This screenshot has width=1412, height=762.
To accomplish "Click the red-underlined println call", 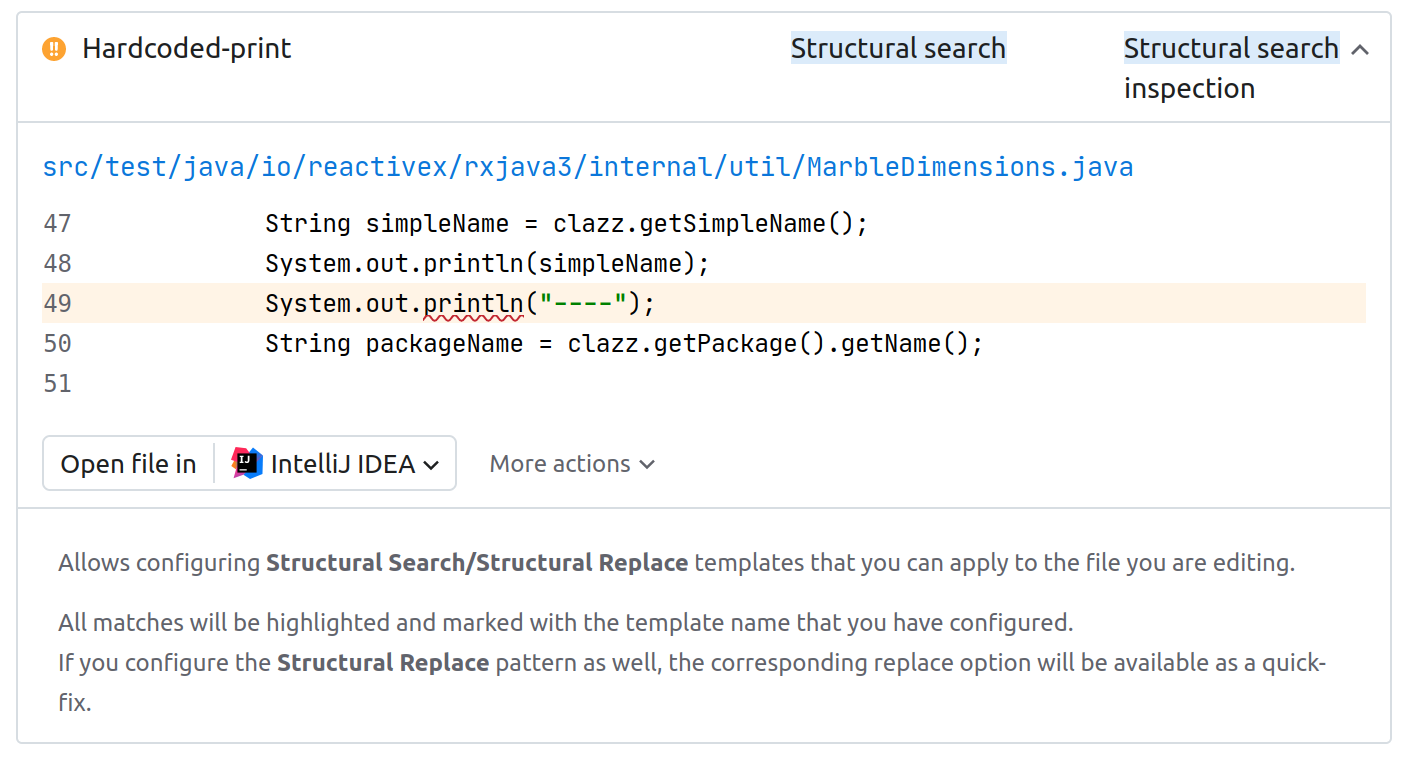I will 473,304.
